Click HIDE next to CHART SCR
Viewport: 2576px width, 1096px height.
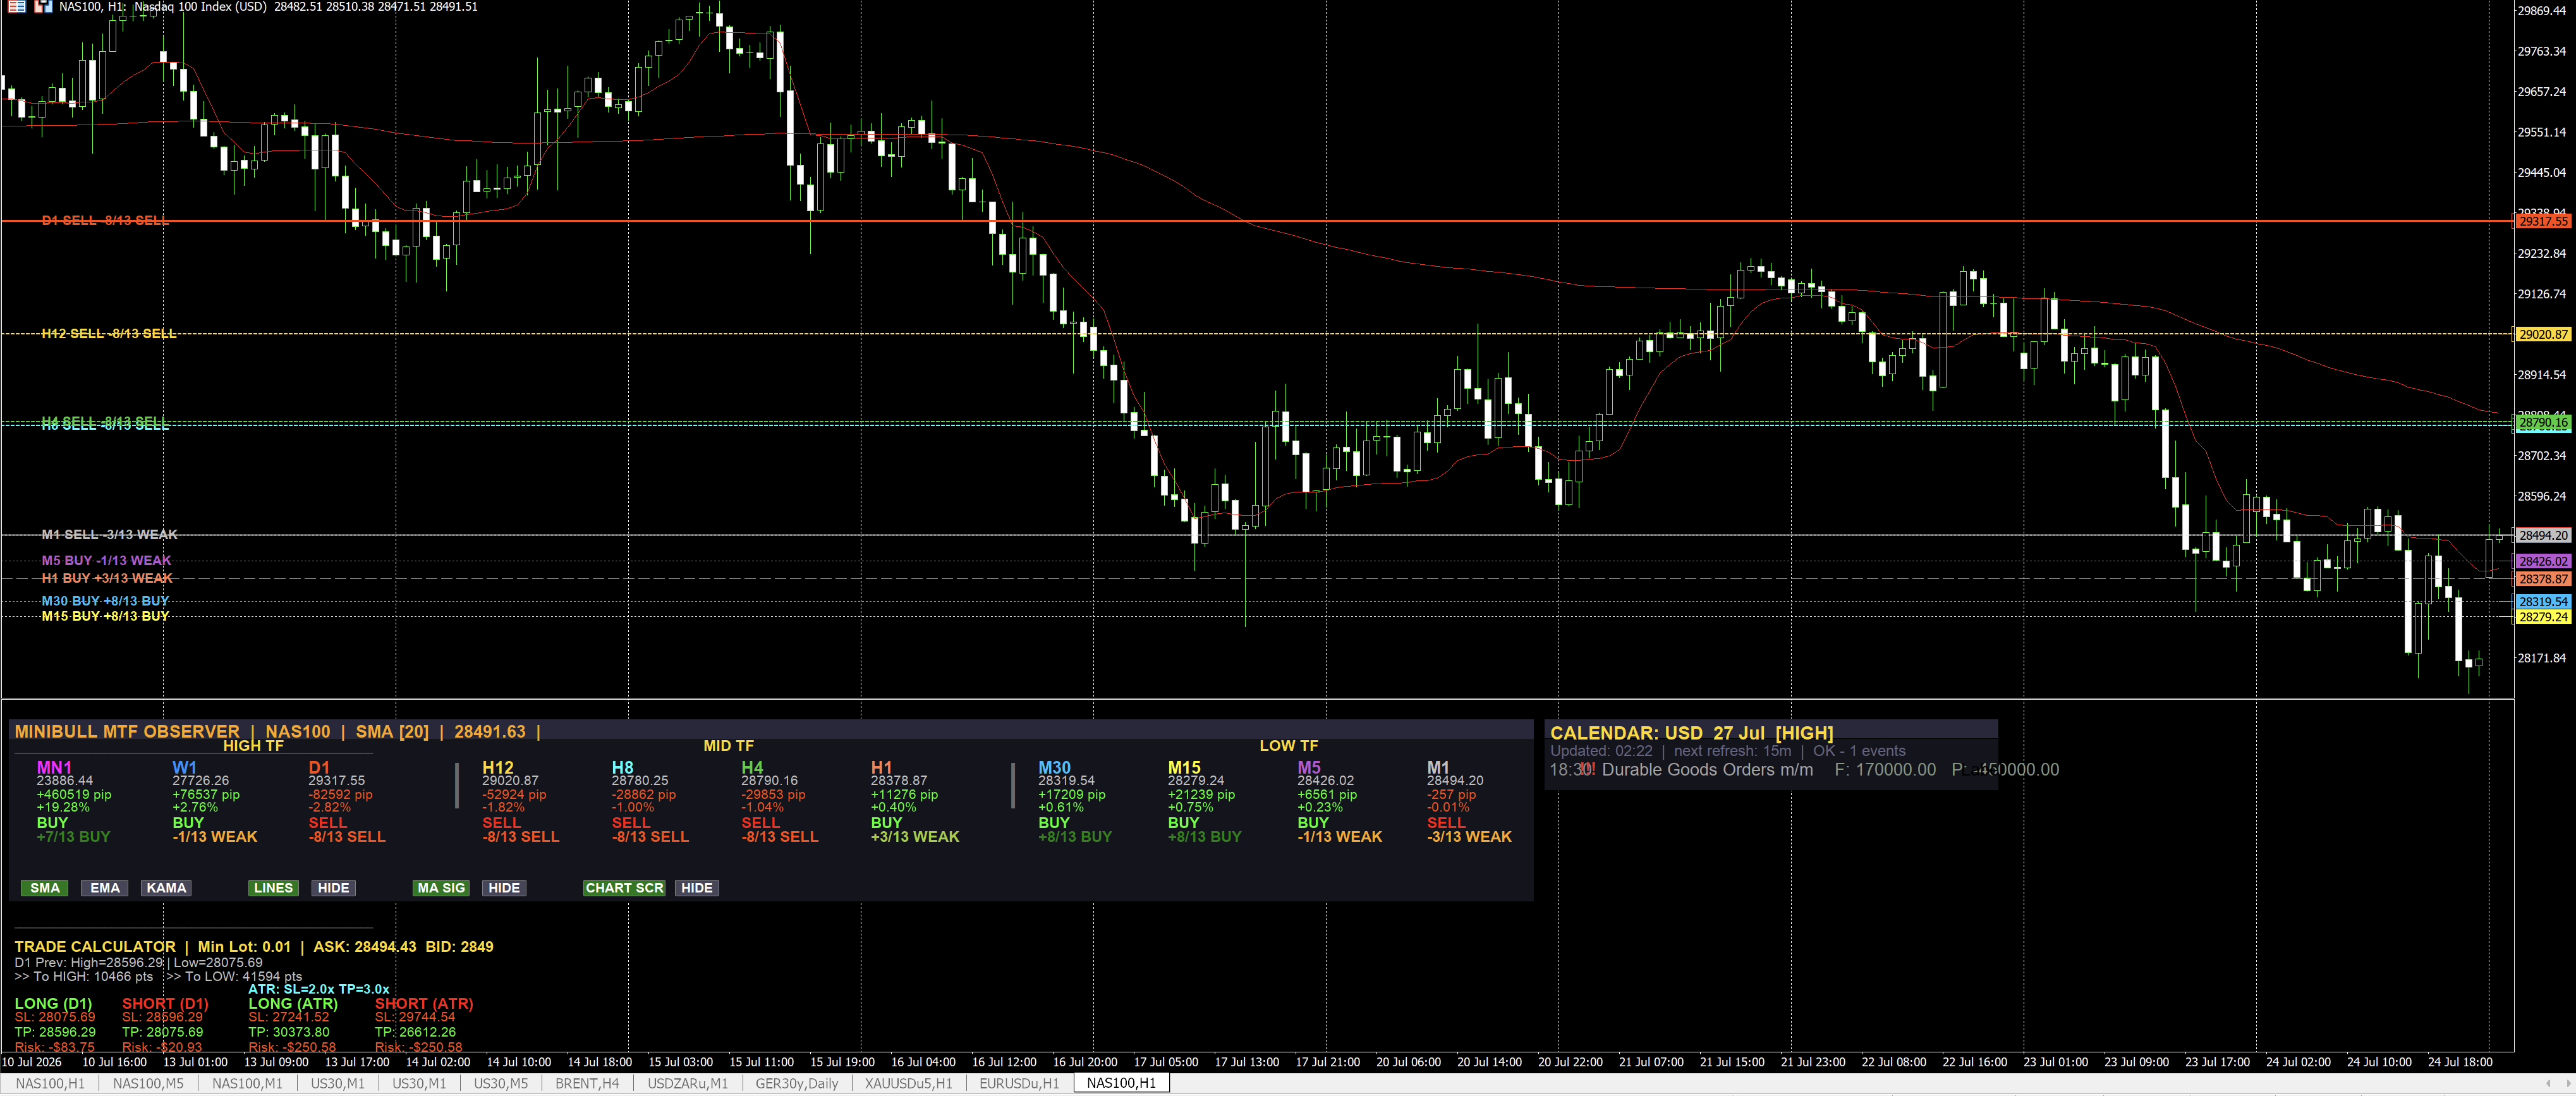pos(697,888)
